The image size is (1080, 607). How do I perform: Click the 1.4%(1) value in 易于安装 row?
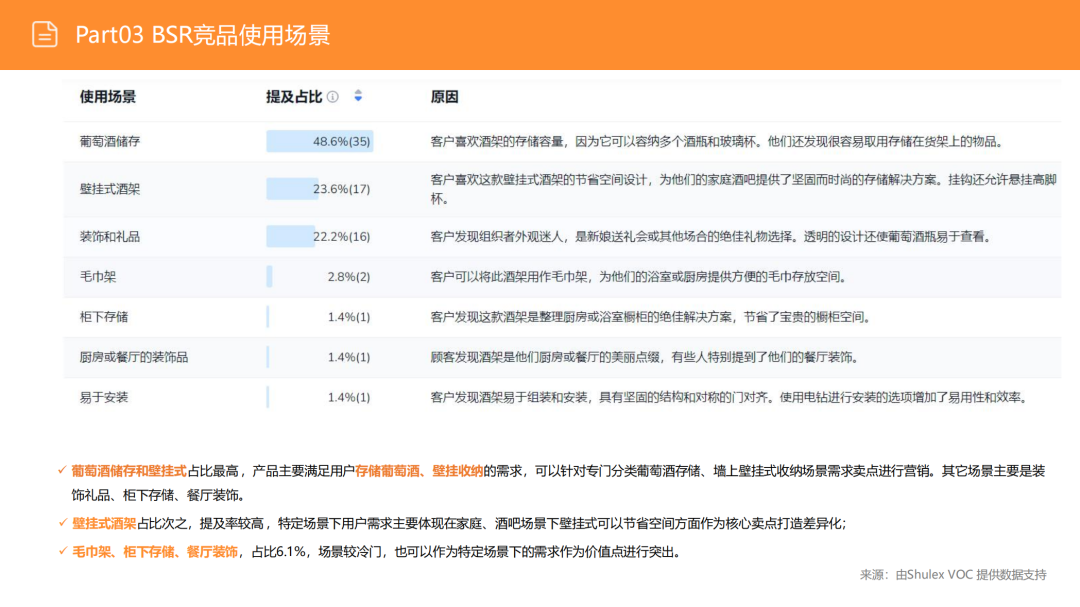(x=349, y=397)
